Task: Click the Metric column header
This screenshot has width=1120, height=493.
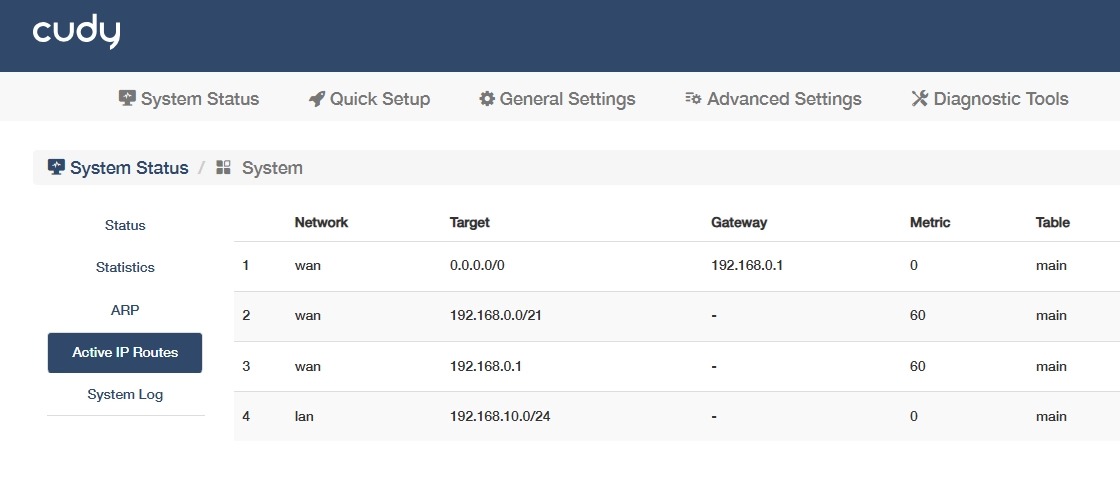Action: (930, 222)
